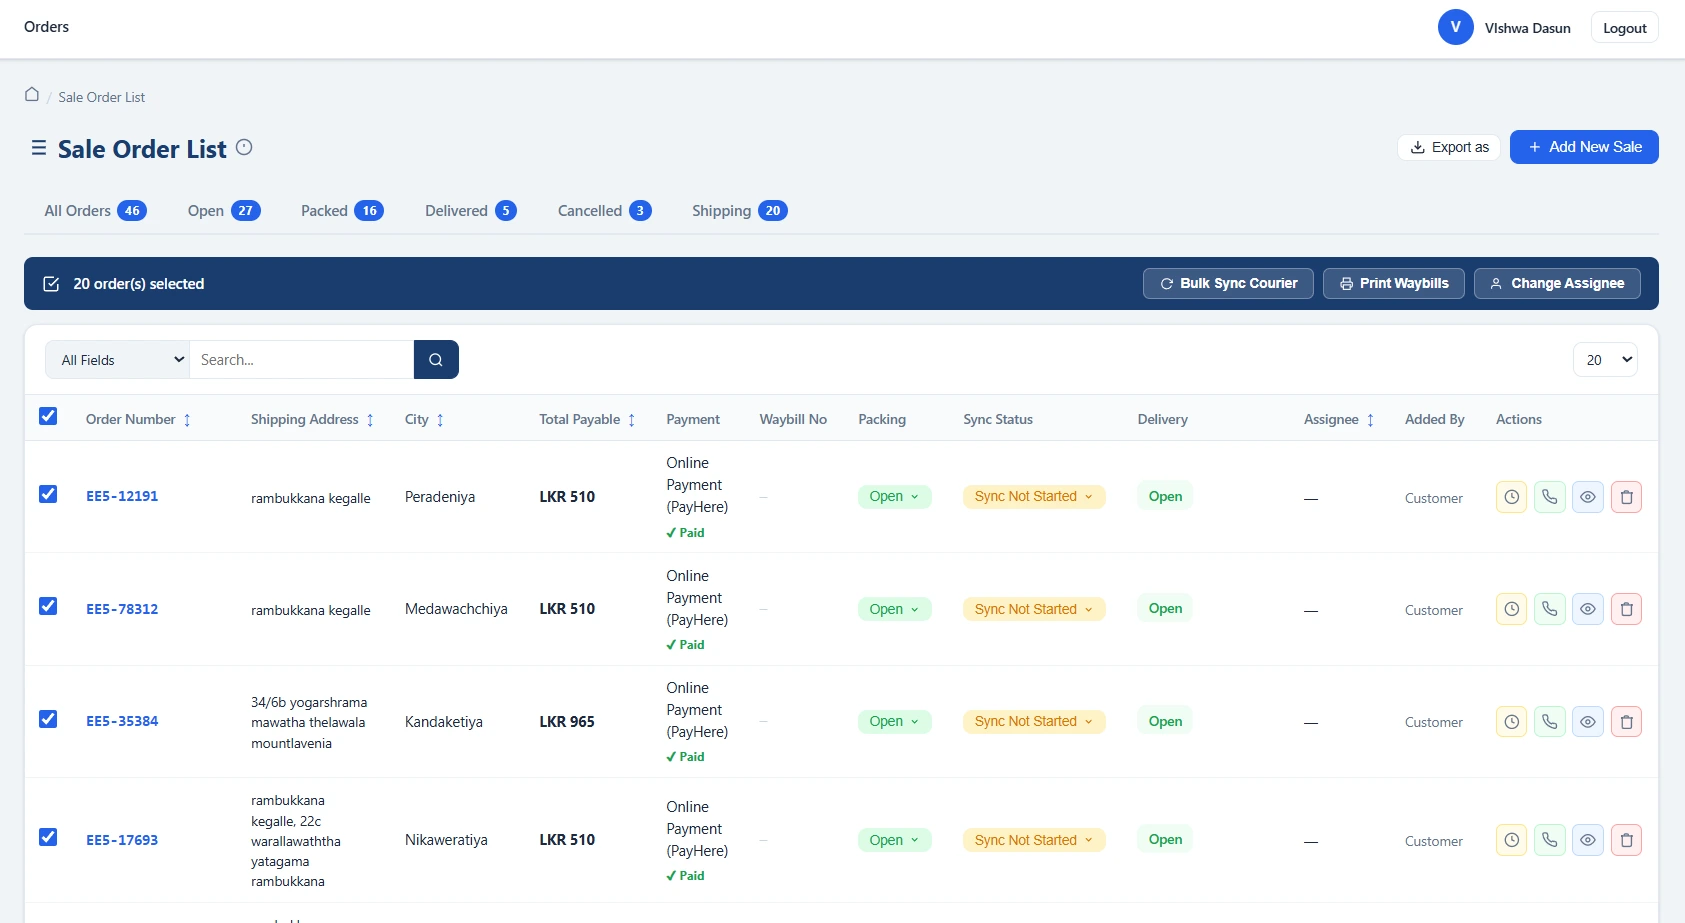Open Sync Not Started dropdown for EE5-17693

pos(1034,840)
